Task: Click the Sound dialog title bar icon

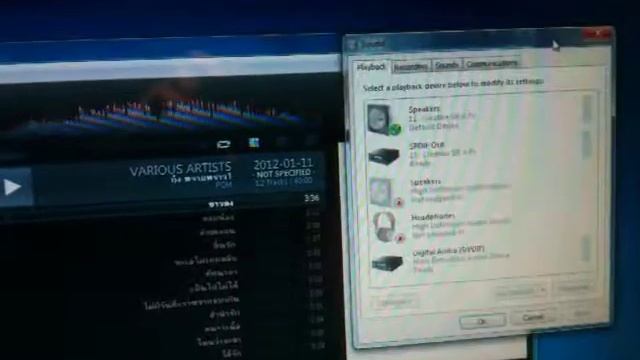Action: (353, 44)
